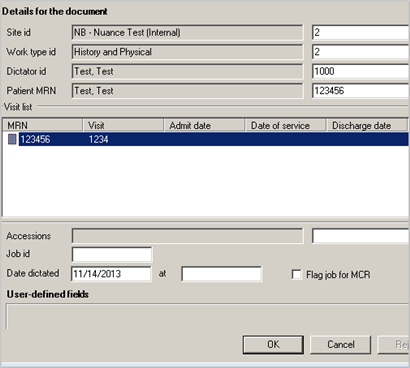Enable the Flag job for MCR checkbox

pos(296,274)
